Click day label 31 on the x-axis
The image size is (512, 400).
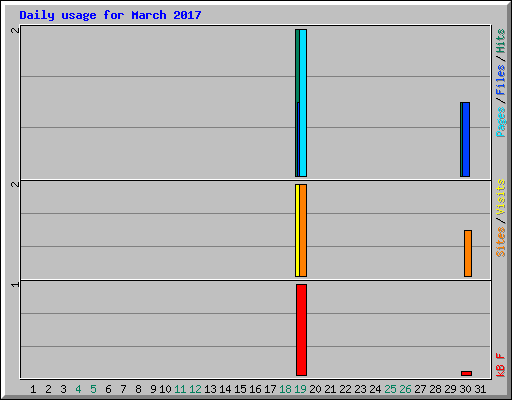click(x=480, y=389)
